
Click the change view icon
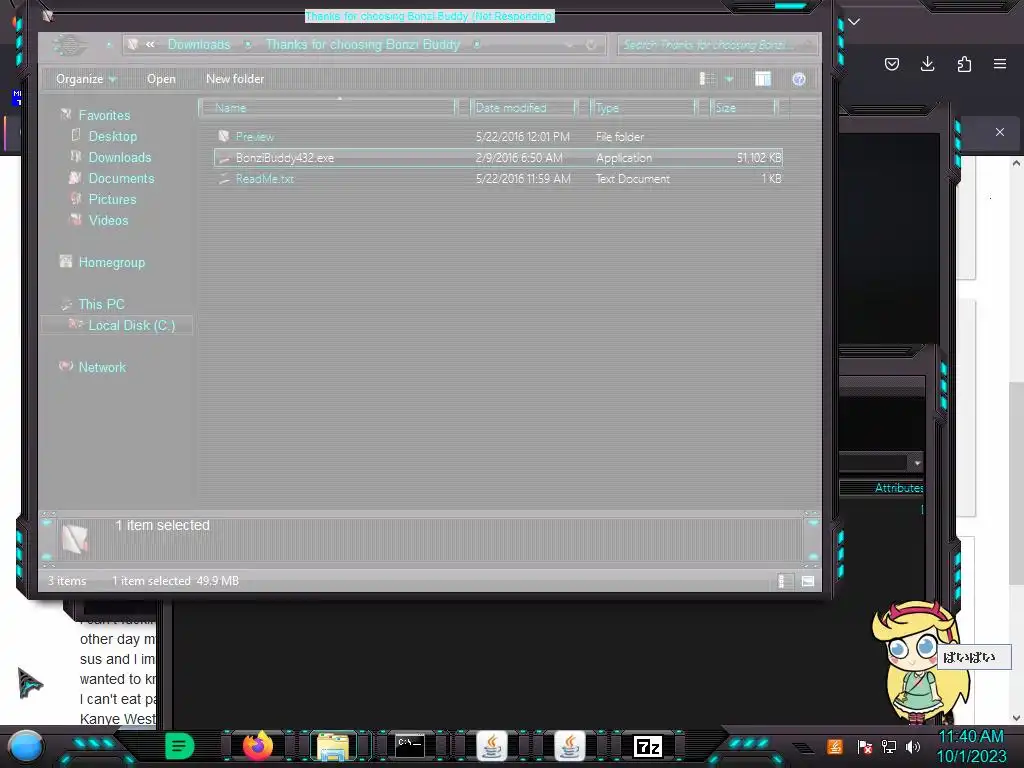707,79
